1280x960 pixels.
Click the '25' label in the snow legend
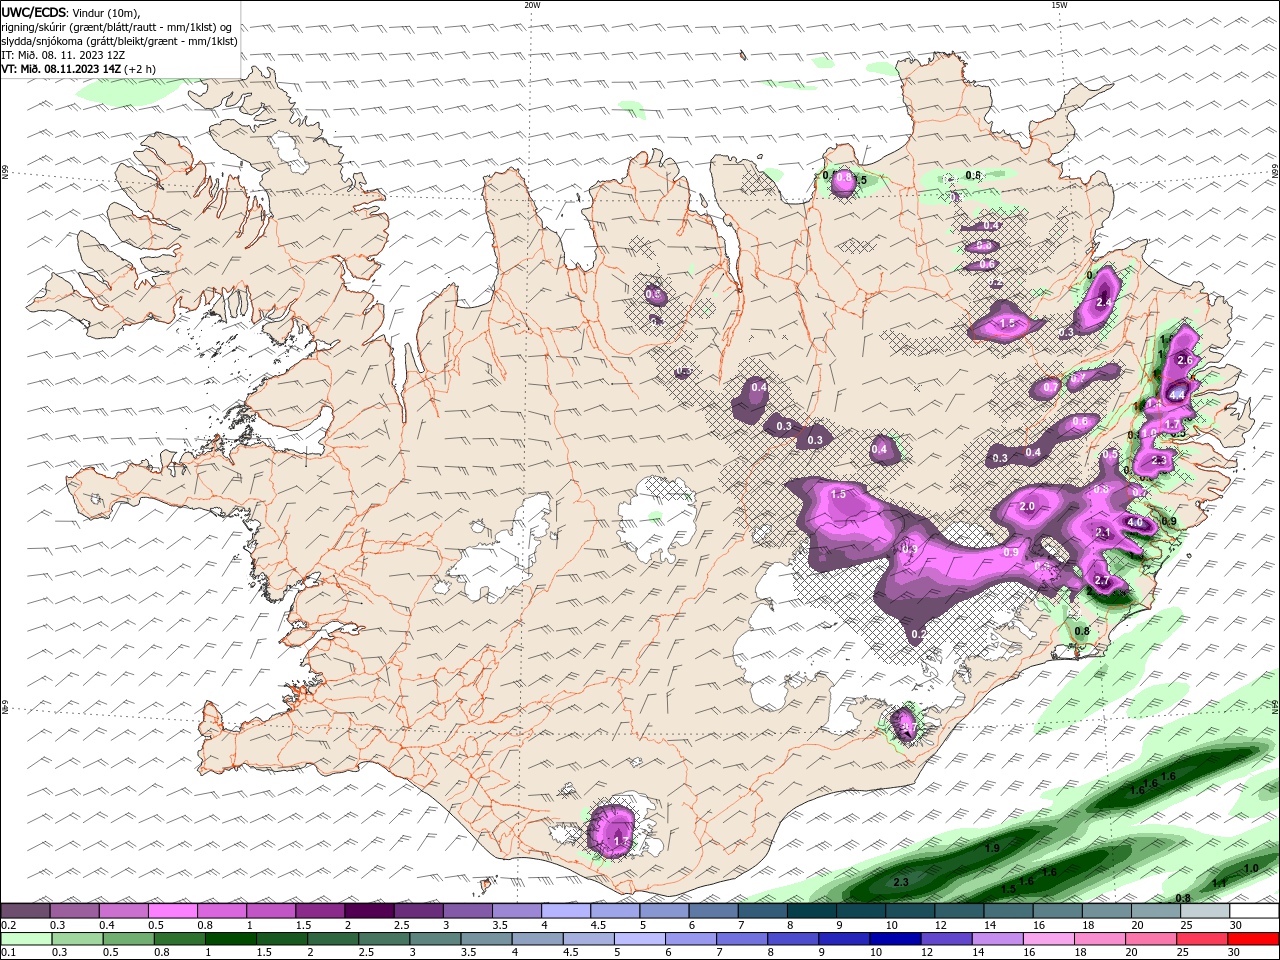point(1186,925)
